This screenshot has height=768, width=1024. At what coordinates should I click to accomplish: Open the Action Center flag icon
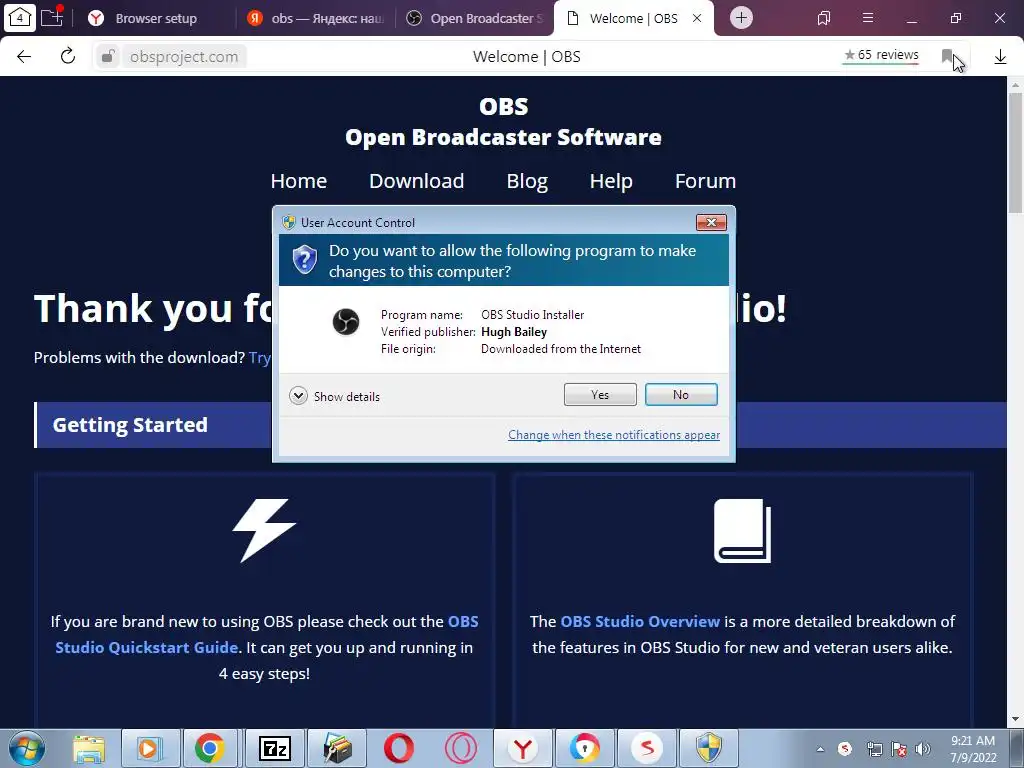(x=899, y=750)
